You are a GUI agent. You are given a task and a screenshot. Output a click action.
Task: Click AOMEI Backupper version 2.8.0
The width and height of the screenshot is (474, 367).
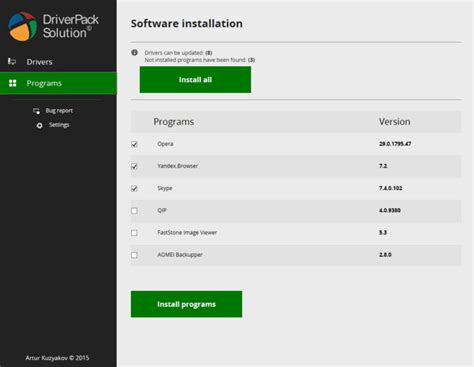coord(385,255)
